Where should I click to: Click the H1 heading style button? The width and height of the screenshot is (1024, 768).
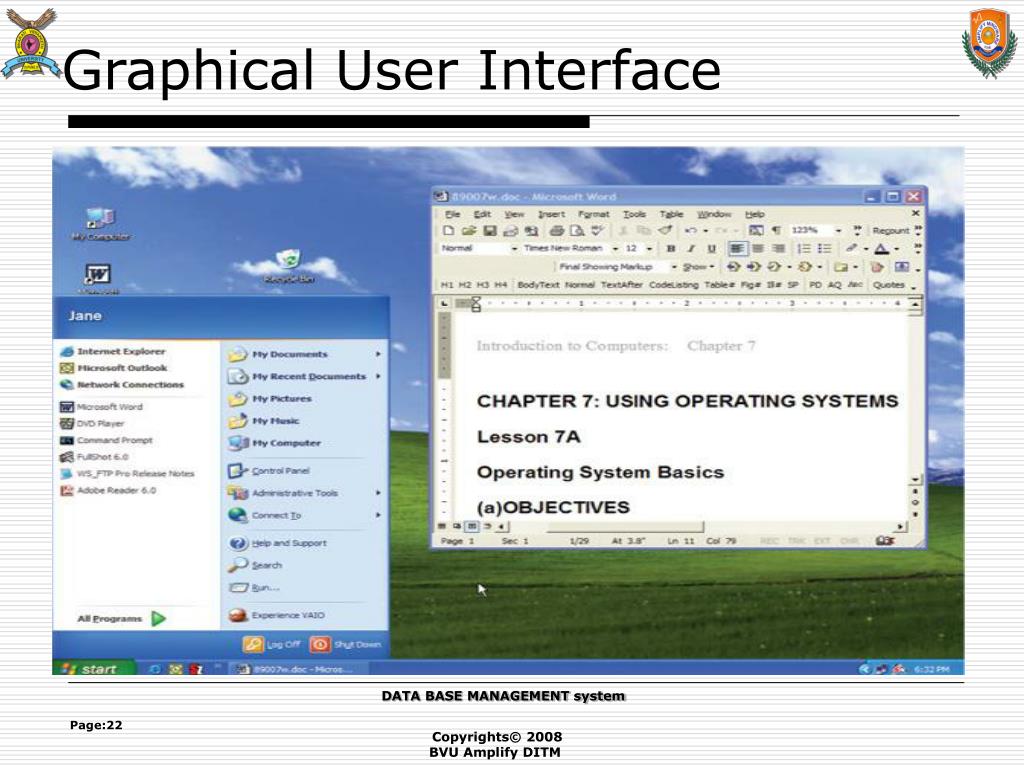click(x=447, y=285)
